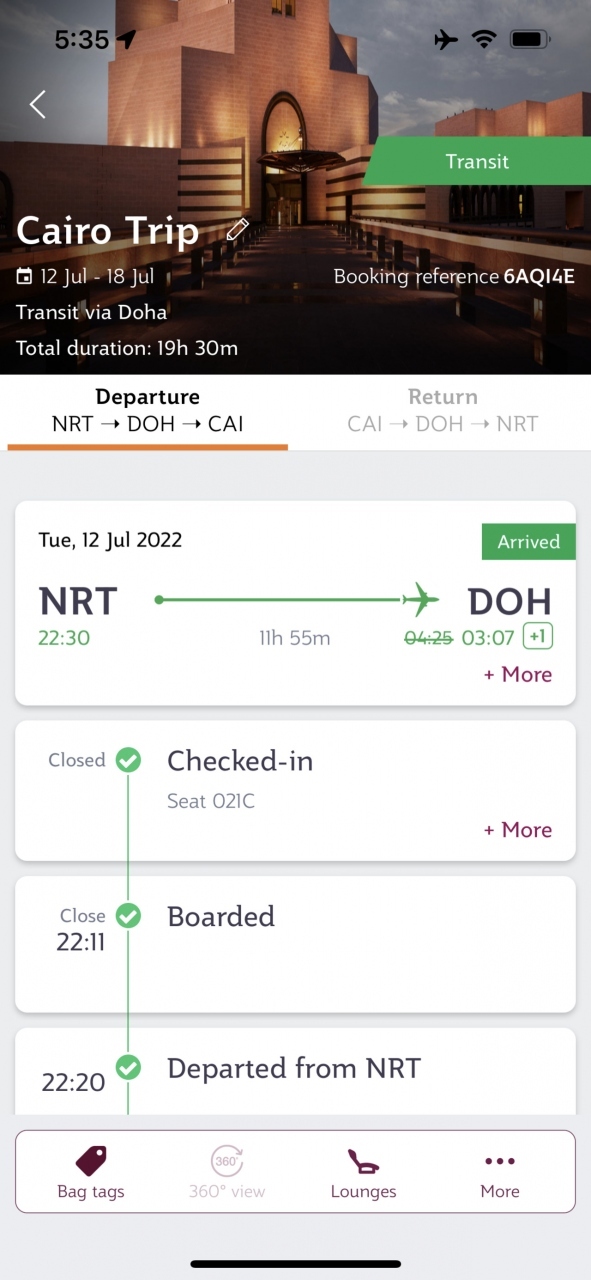Edit Cairo Trip name with pencil icon
Screen dimensions: 591x1280
click(x=237, y=229)
